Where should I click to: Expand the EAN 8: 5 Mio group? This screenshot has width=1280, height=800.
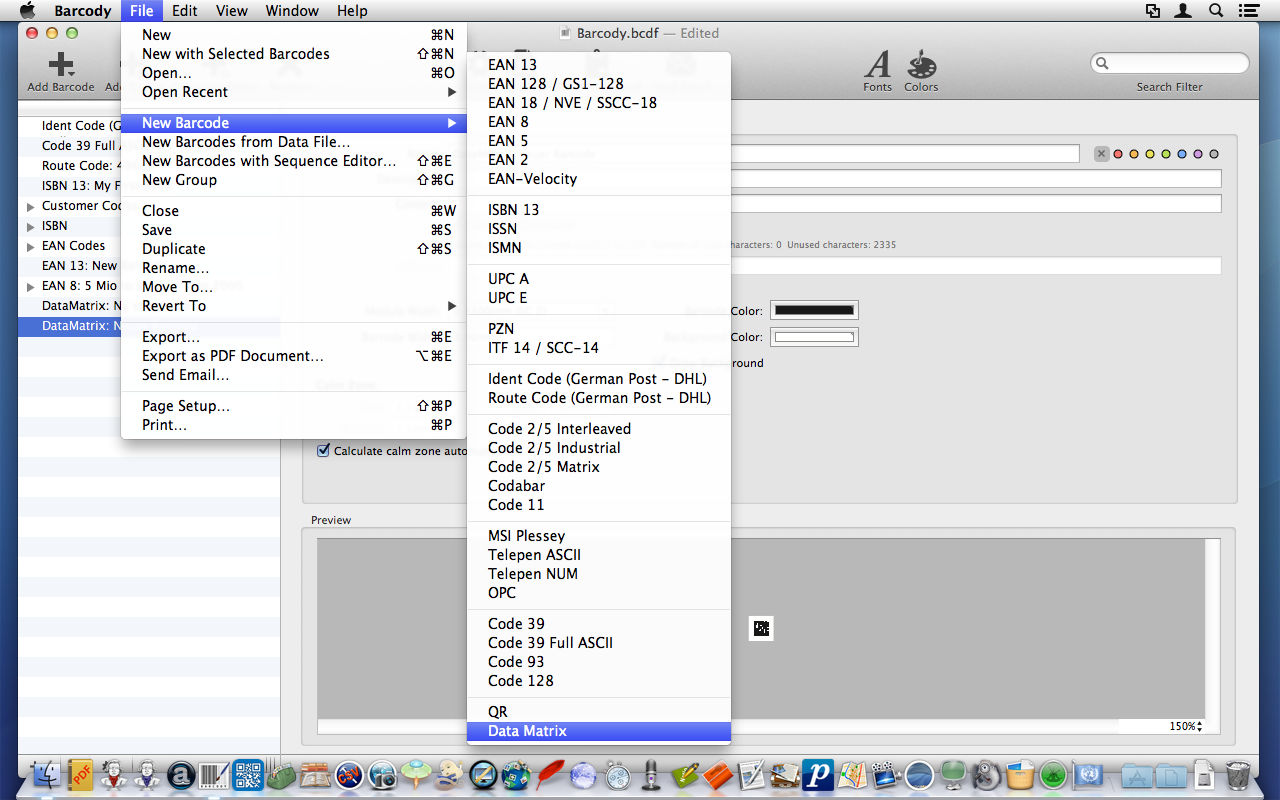click(31, 286)
